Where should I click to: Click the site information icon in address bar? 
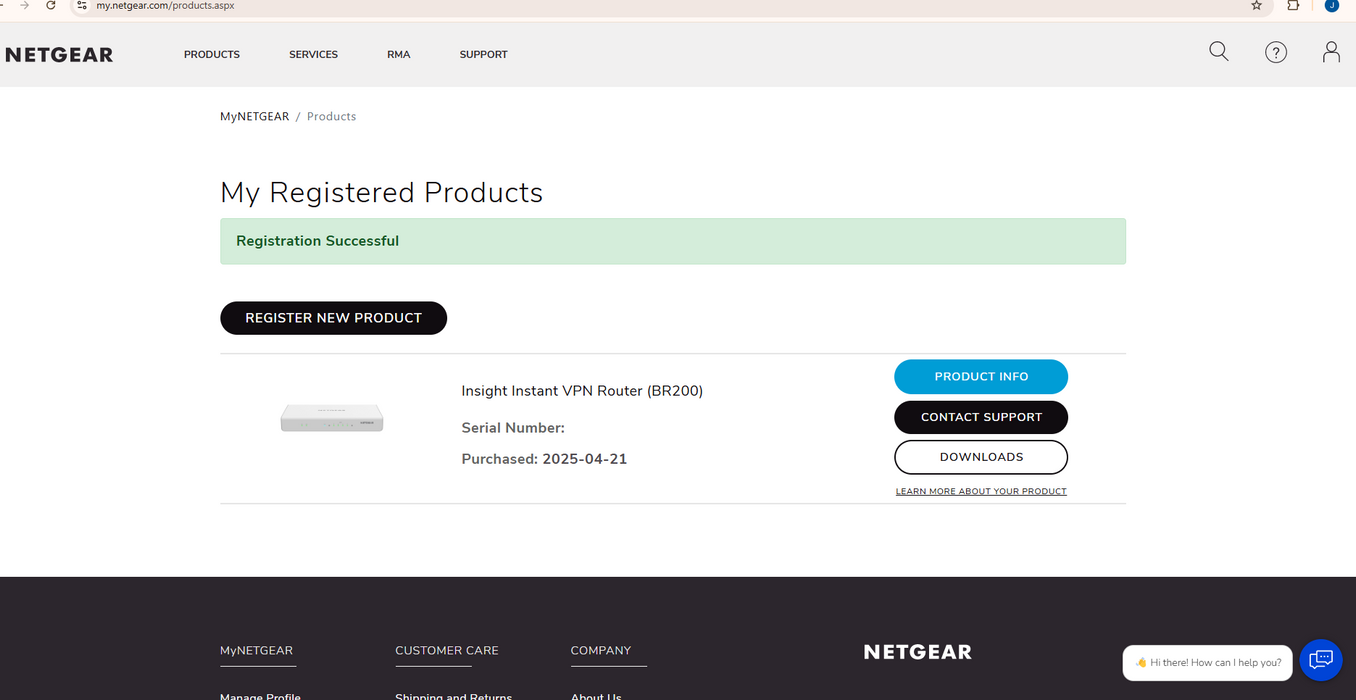click(x=82, y=5)
